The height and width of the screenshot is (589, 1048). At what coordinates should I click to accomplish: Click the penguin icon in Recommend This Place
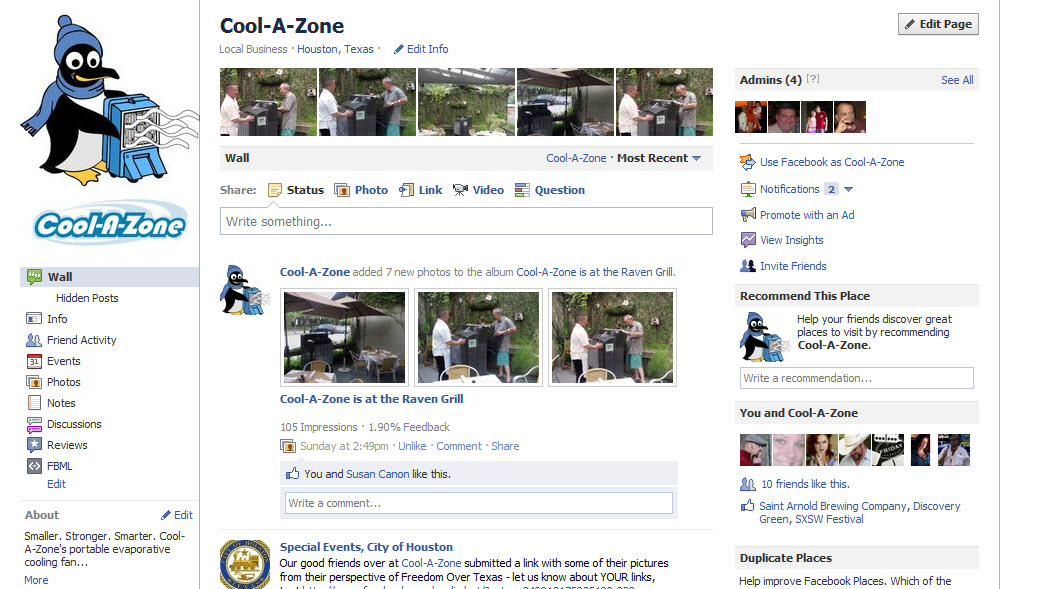(765, 337)
